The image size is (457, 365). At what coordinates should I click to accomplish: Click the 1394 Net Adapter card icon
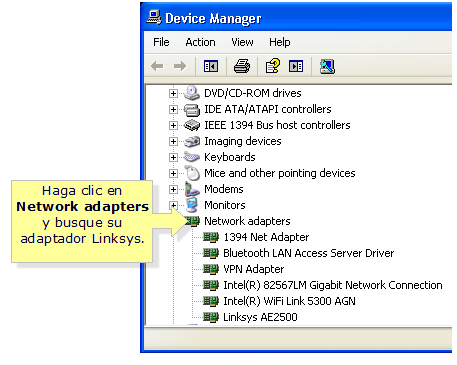pyautogui.click(x=211, y=237)
